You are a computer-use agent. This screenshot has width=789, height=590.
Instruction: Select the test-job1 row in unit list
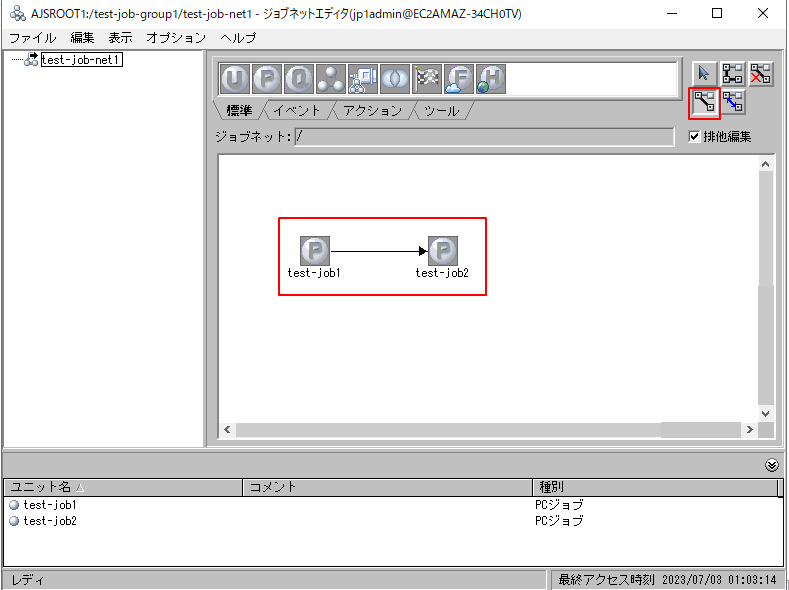(x=392, y=504)
